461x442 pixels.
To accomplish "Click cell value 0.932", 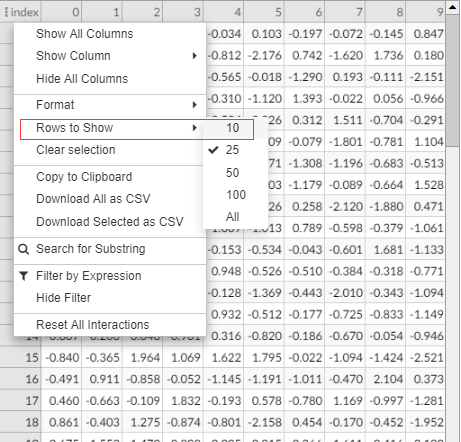I will (226, 314).
